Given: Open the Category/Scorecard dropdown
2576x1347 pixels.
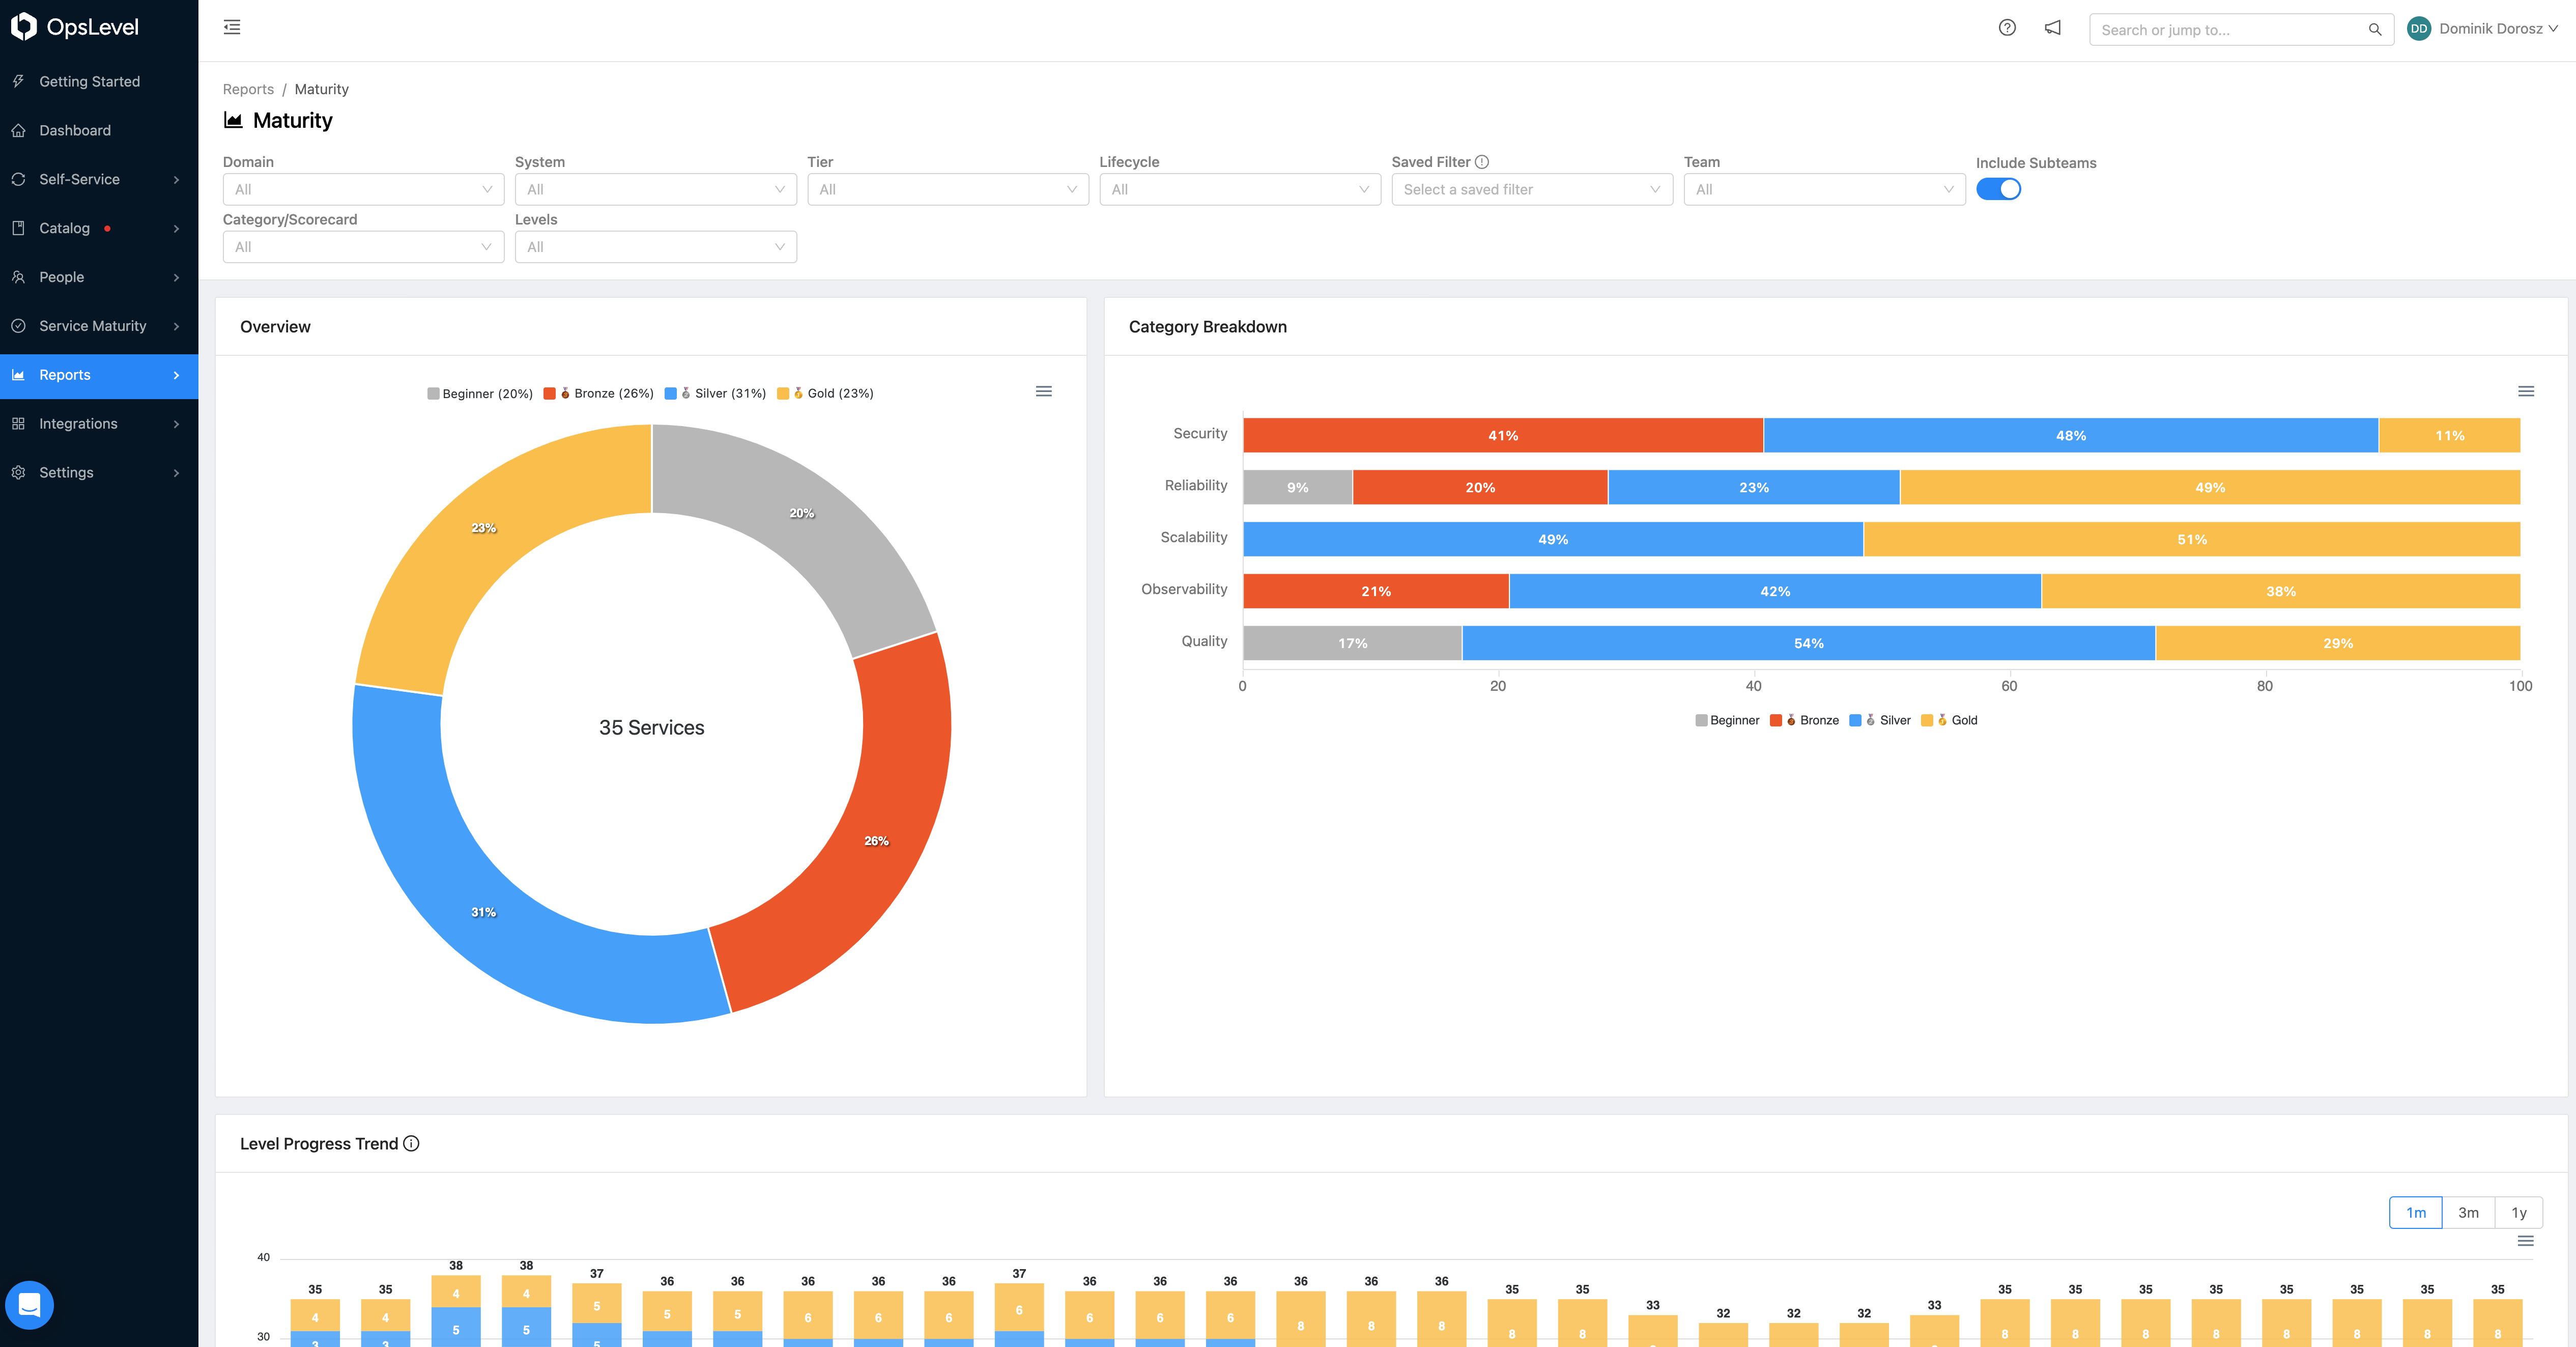Looking at the screenshot, I should pos(363,247).
